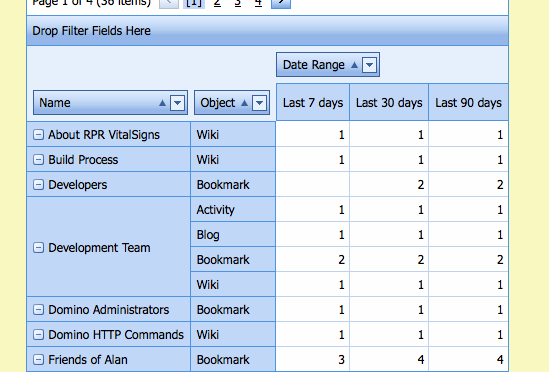Collapse the Friends of Alan row
The height and width of the screenshot is (372, 549).
(x=38, y=360)
